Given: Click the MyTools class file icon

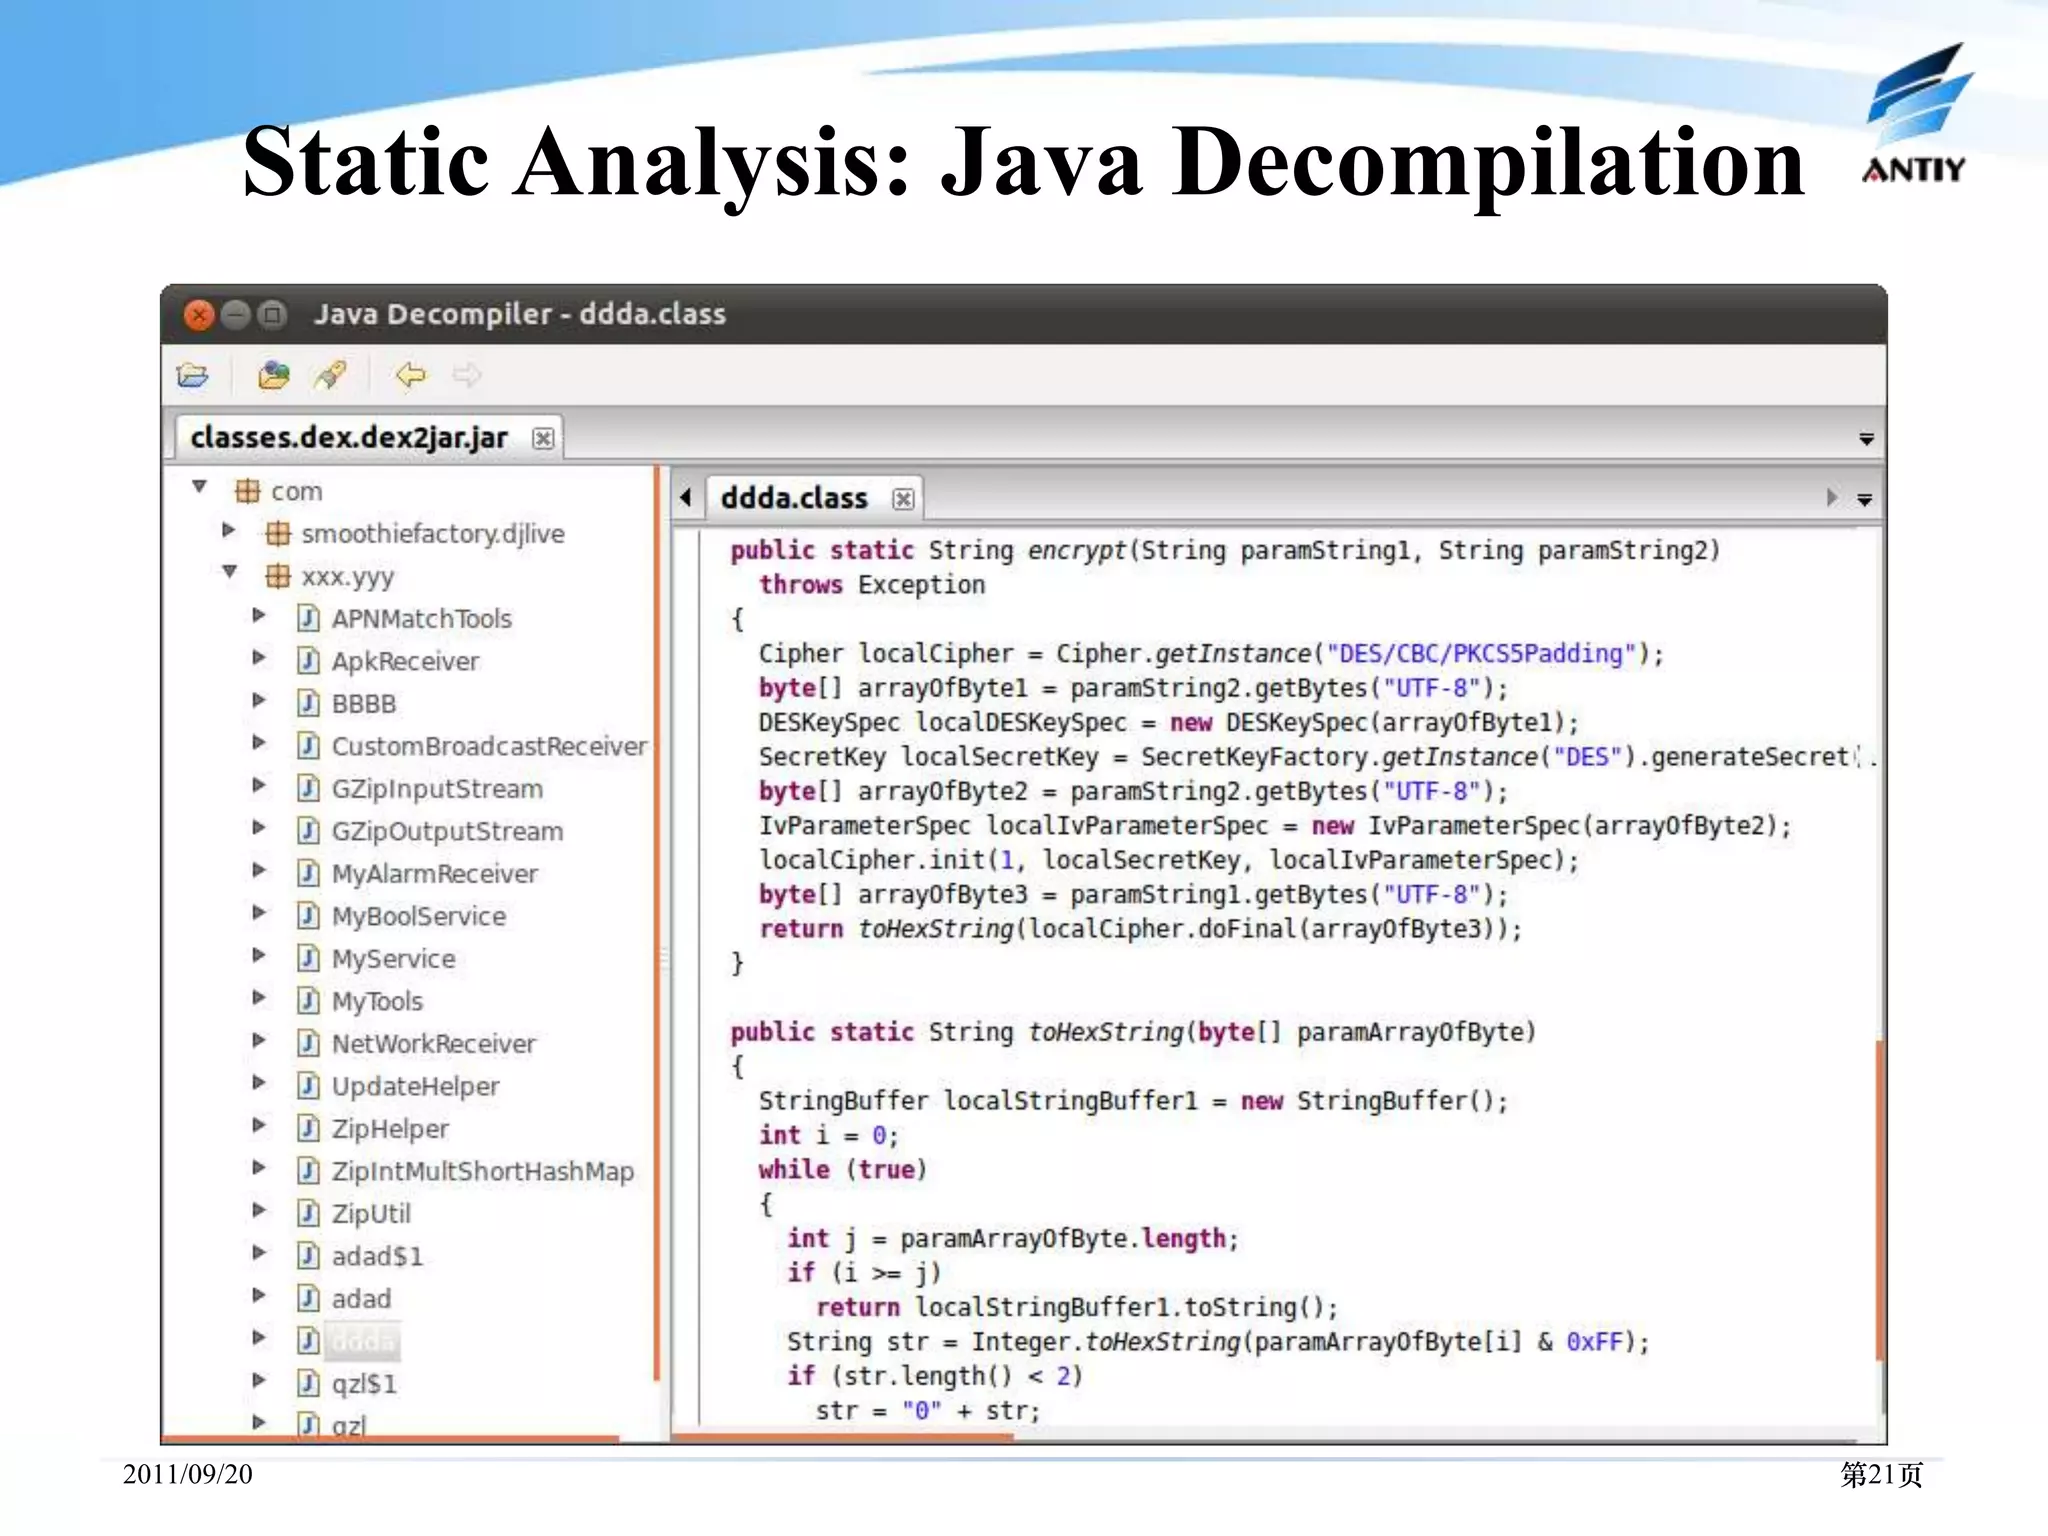Looking at the screenshot, I should tap(308, 1001).
